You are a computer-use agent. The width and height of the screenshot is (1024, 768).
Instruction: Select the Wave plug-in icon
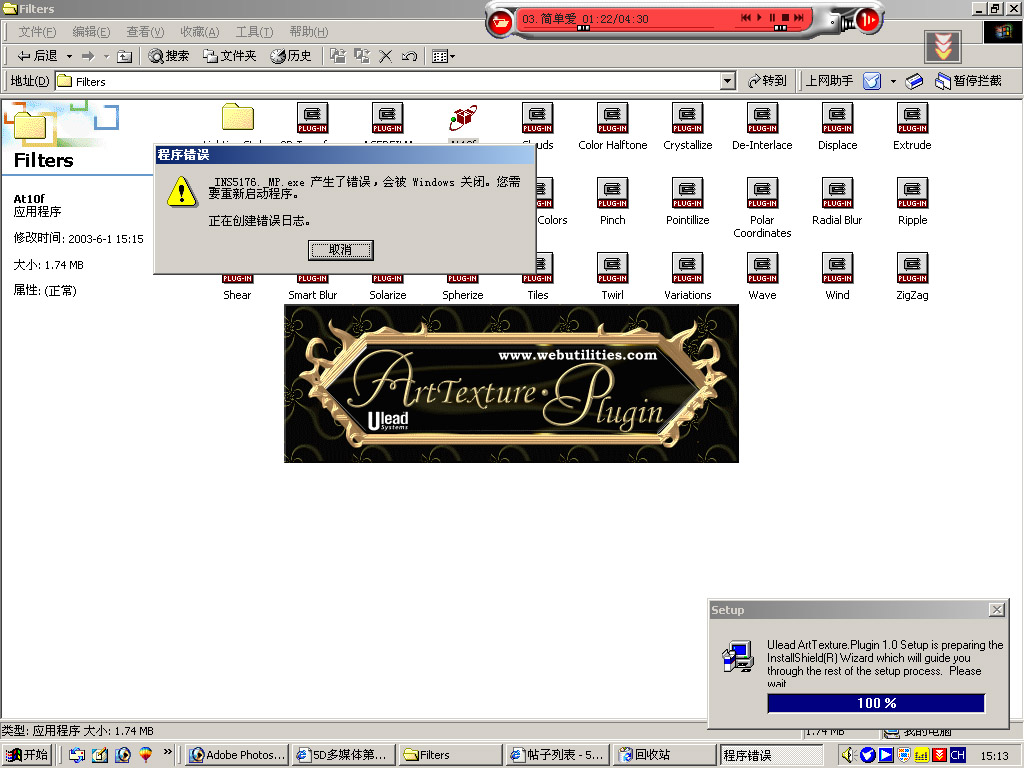point(762,269)
